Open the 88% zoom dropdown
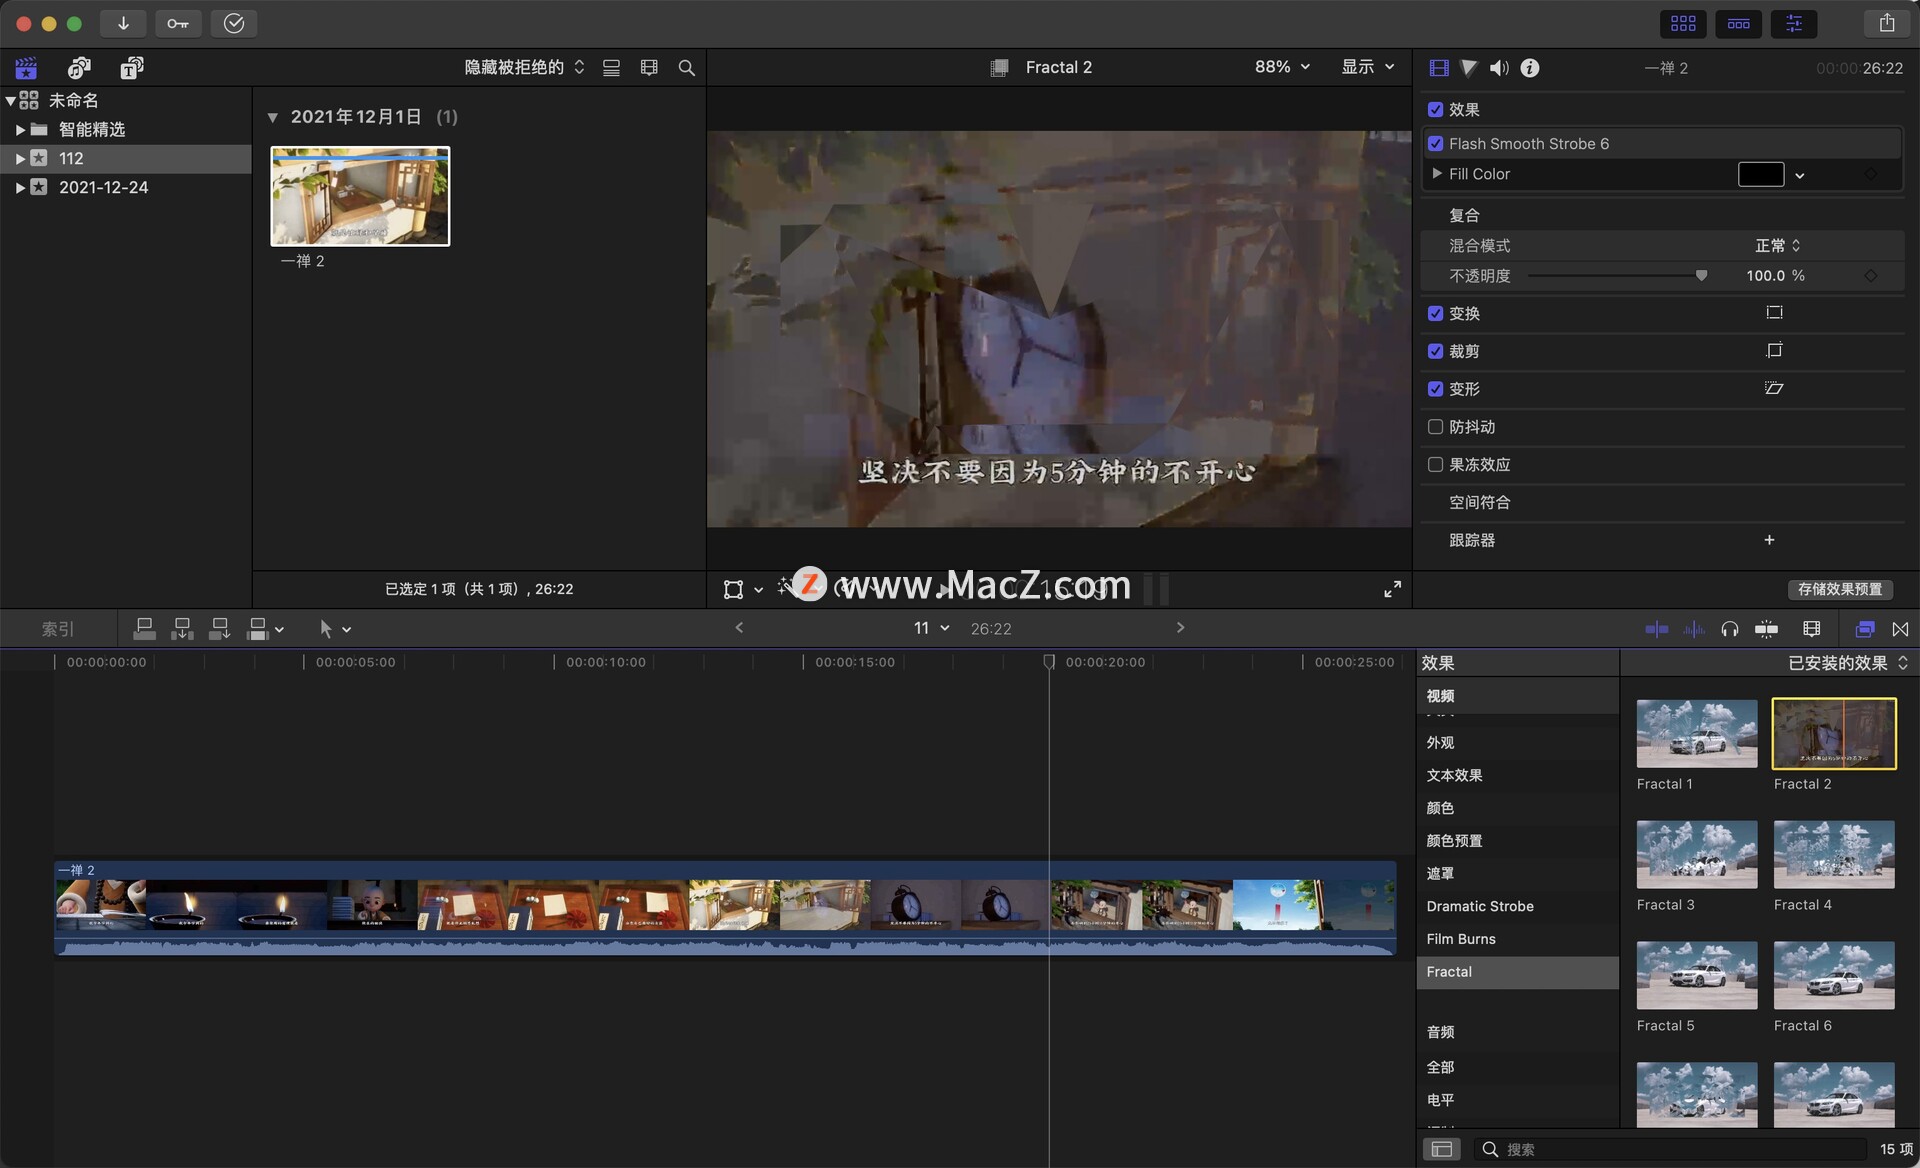Viewport: 1920px width, 1168px height. (1282, 67)
